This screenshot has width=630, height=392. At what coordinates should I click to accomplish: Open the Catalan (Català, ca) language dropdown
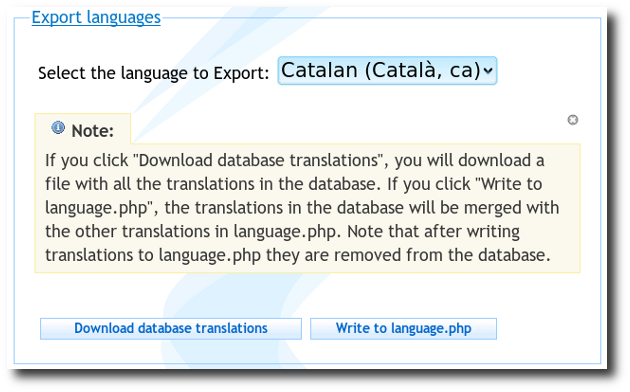tap(387, 71)
